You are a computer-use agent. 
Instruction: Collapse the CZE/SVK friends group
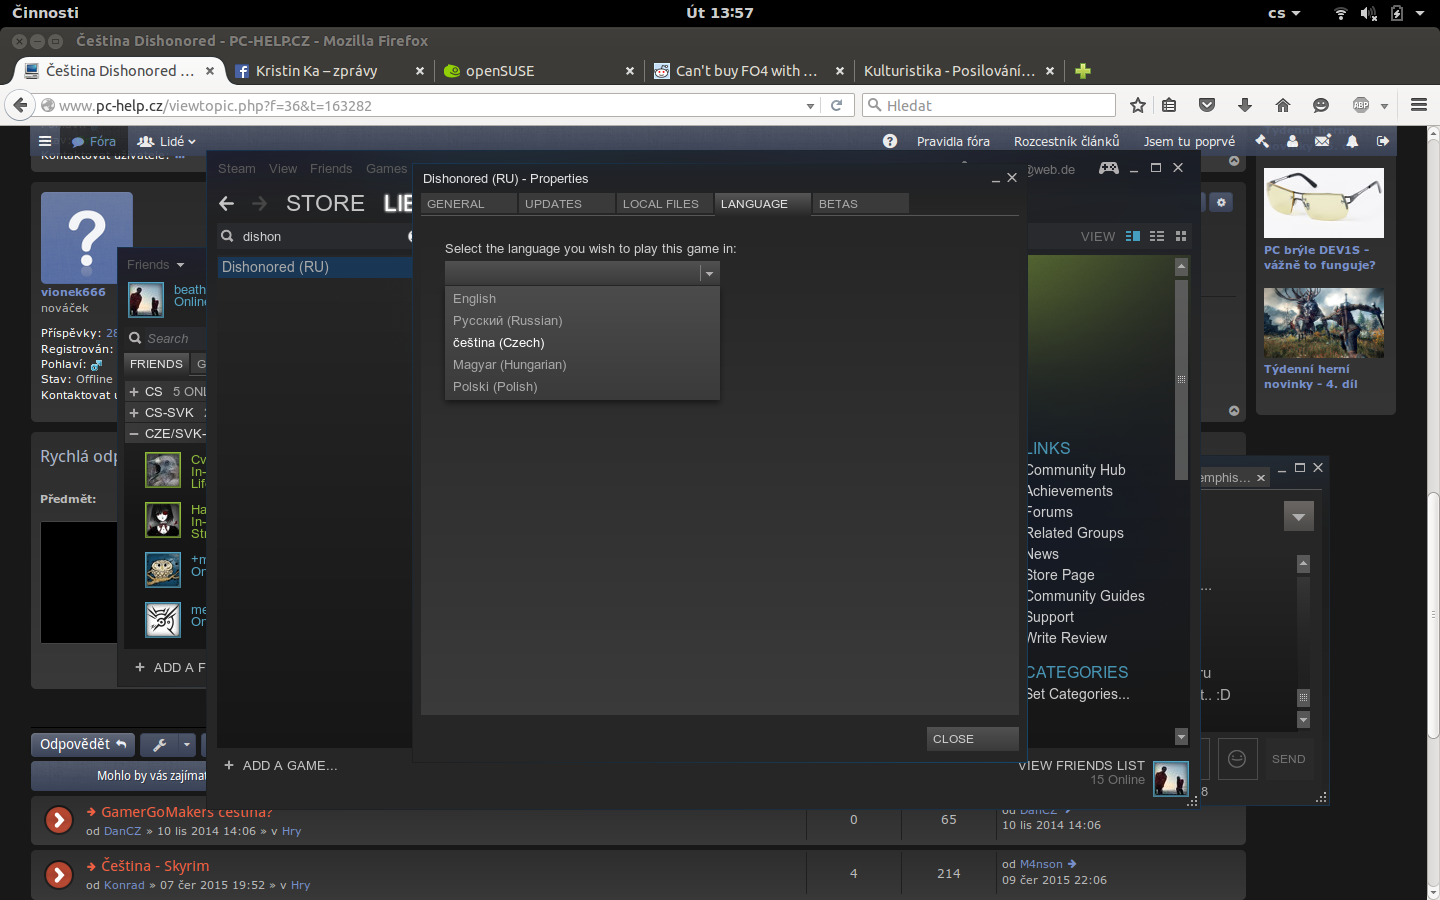134,433
